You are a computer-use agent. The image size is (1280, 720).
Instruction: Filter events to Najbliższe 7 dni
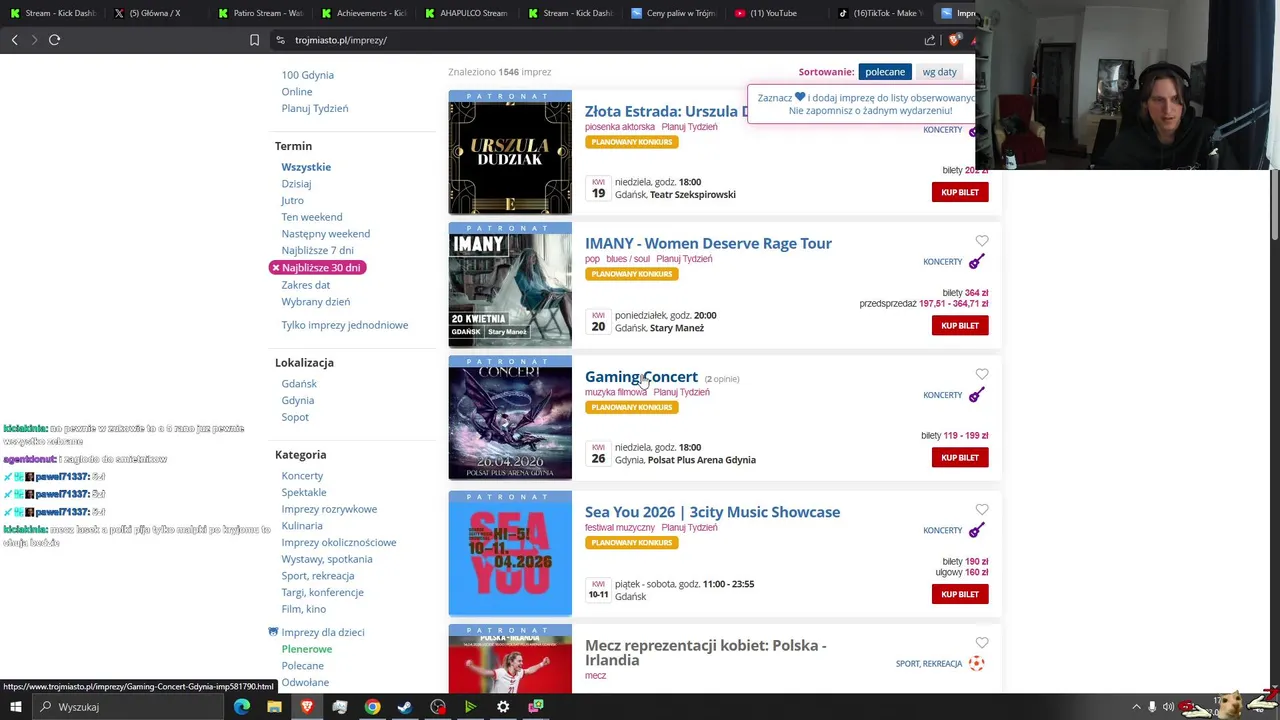[318, 250]
